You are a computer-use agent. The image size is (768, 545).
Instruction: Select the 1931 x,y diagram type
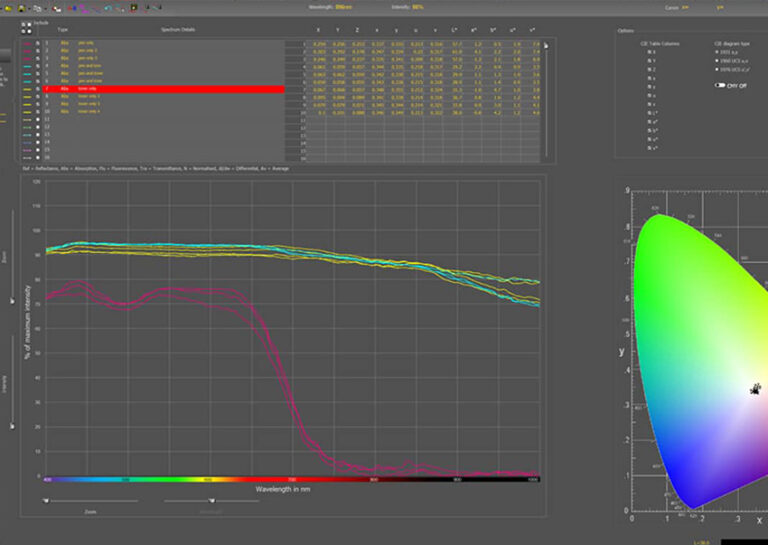point(718,50)
